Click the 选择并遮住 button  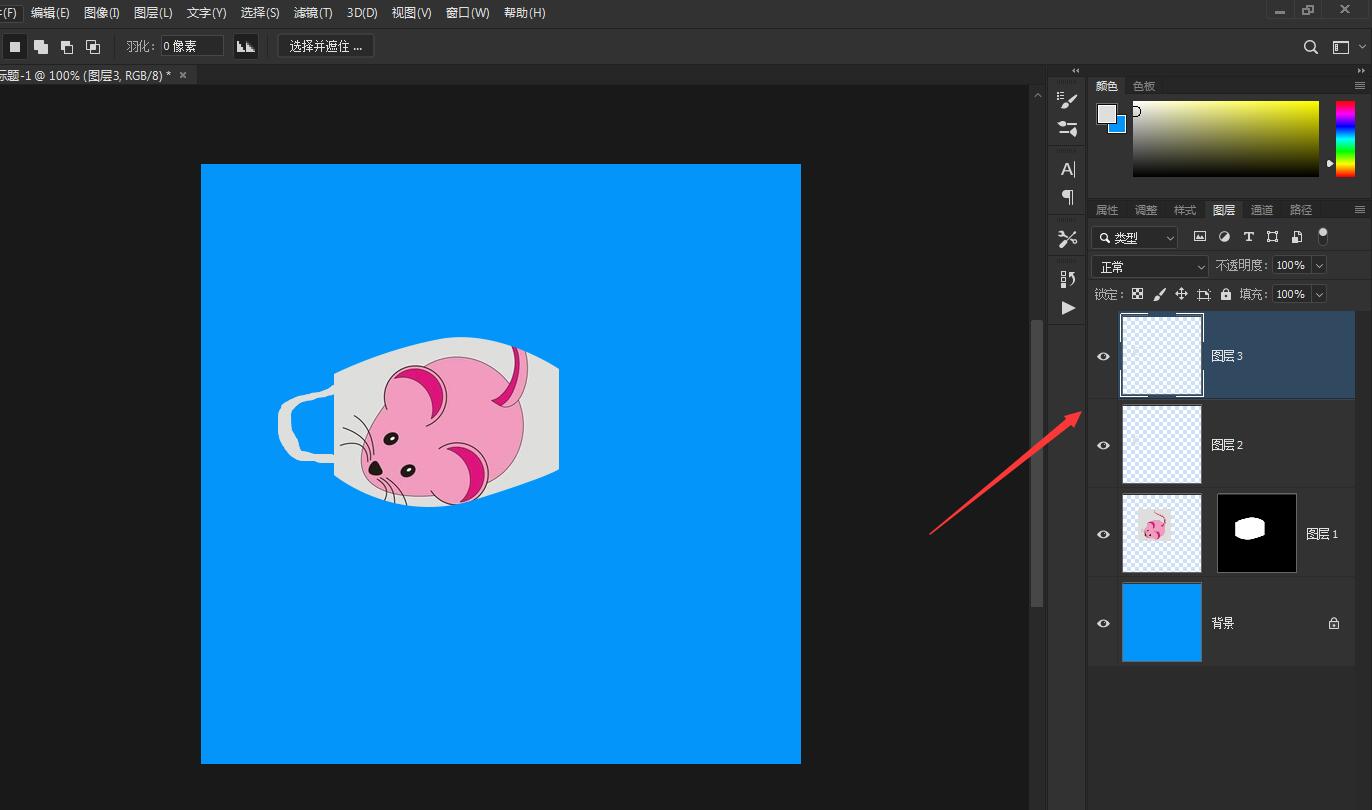(325, 46)
